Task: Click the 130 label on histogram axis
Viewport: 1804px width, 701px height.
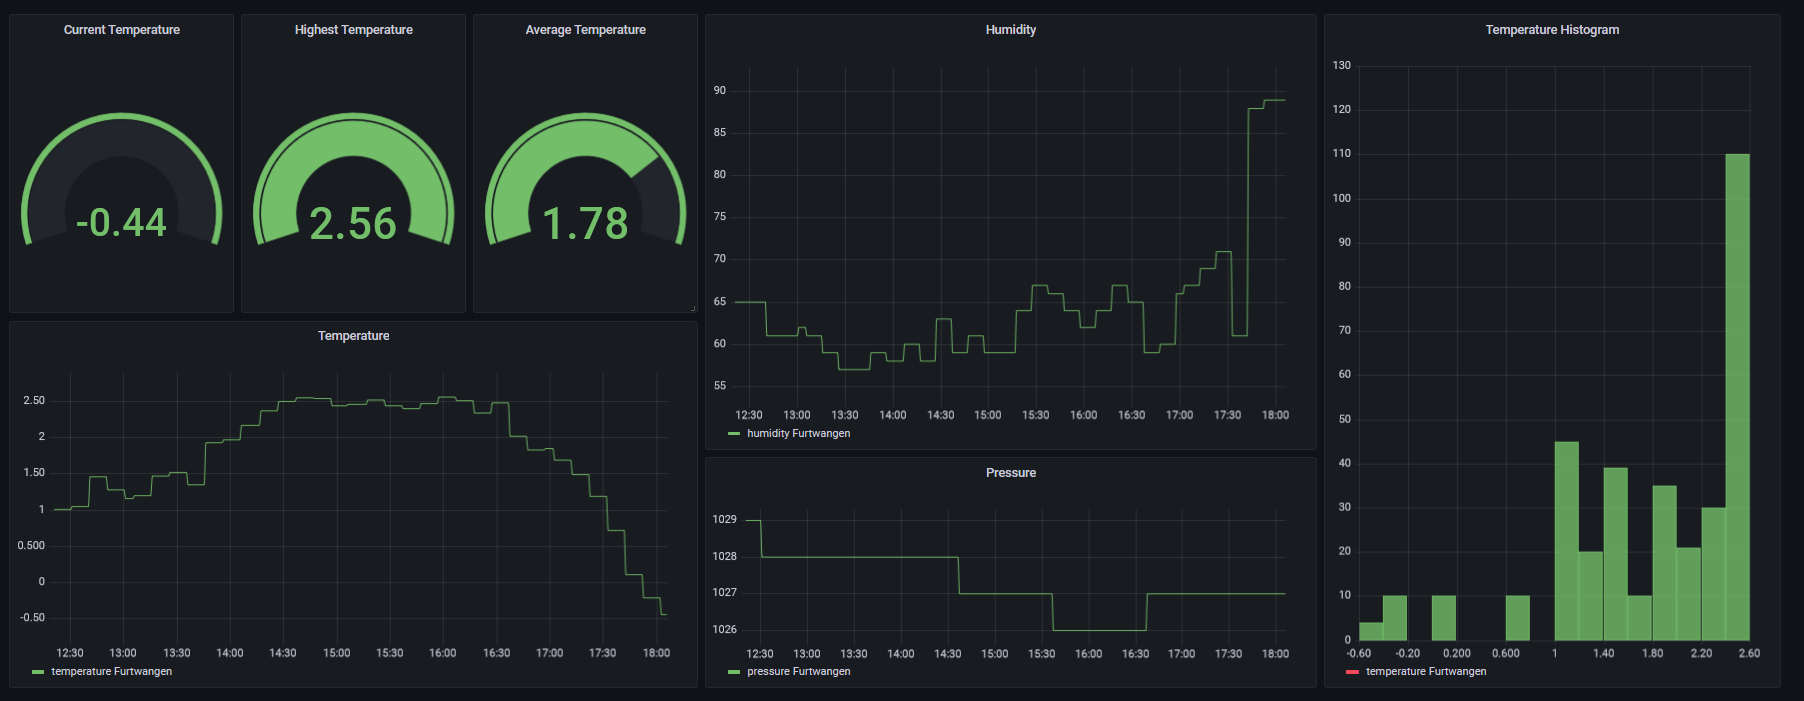Action: tap(1342, 66)
